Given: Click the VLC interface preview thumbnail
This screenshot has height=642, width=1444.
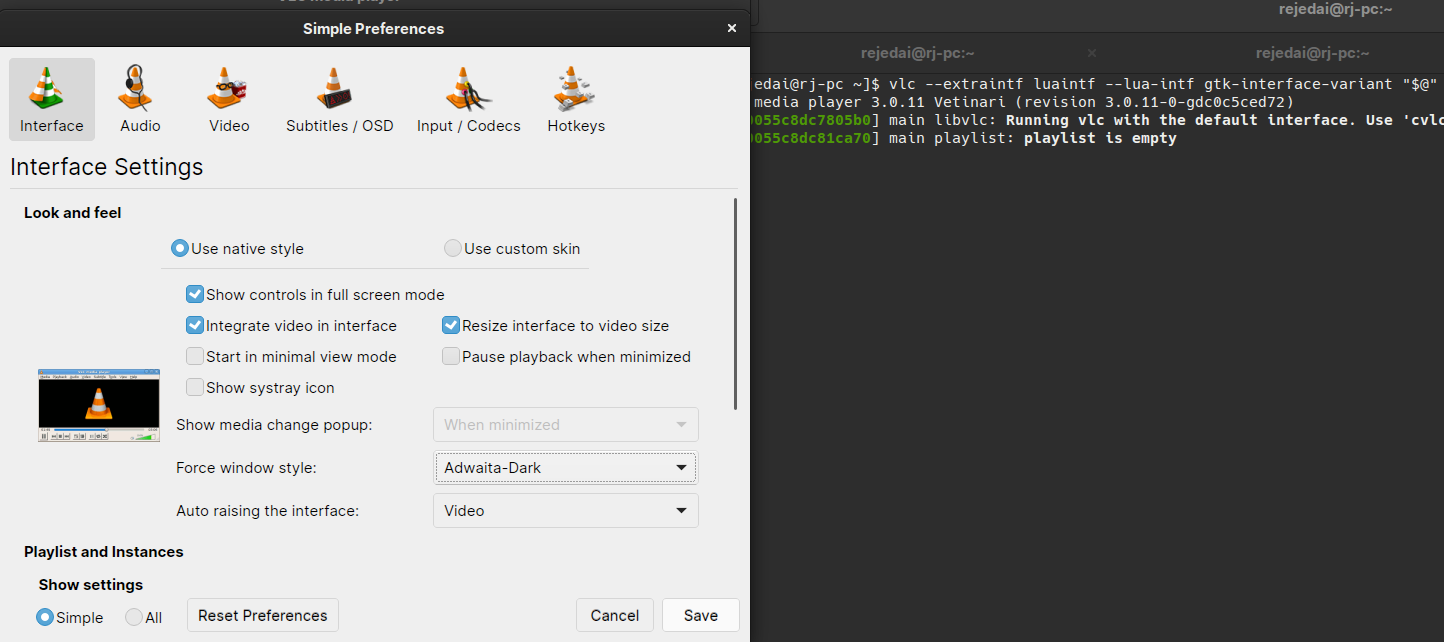Looking at the screenshot, I should pos(99,405).
